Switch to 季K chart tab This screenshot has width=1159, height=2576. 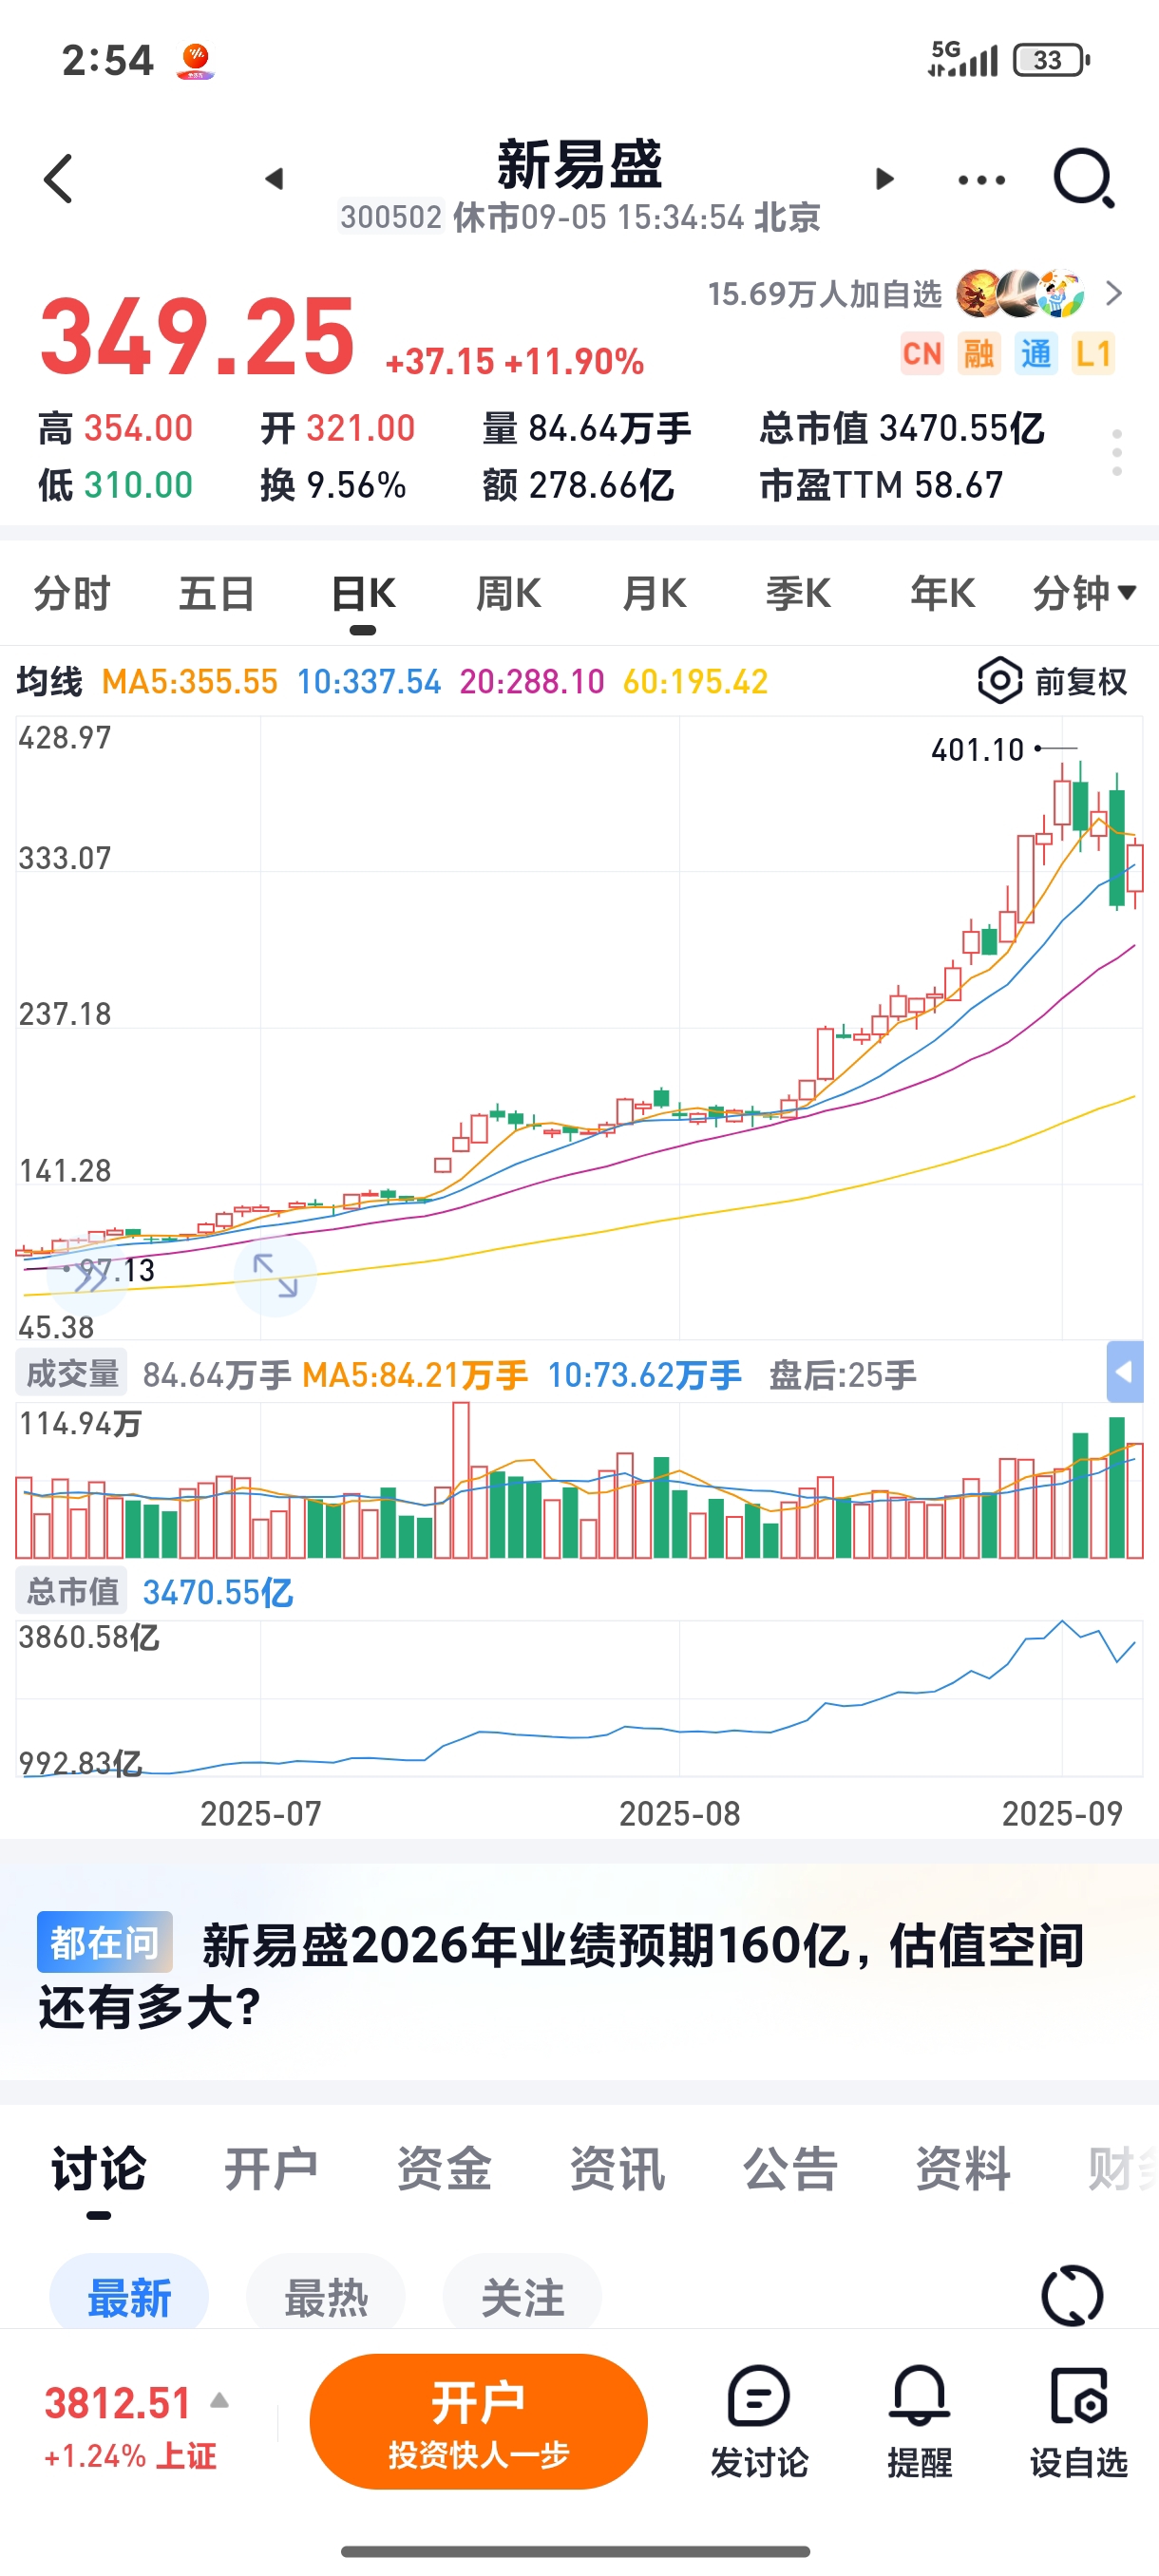pyautogui.click(x=798, y=593)
